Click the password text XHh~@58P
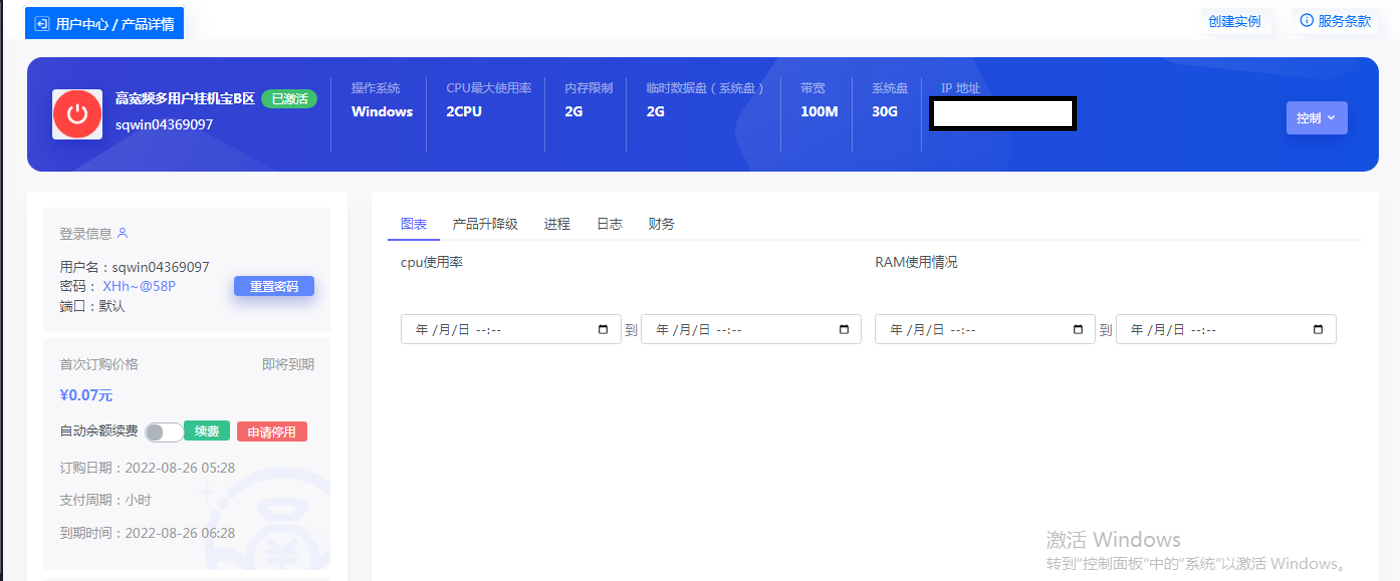The image size is (1400, 581). [139, 287]
